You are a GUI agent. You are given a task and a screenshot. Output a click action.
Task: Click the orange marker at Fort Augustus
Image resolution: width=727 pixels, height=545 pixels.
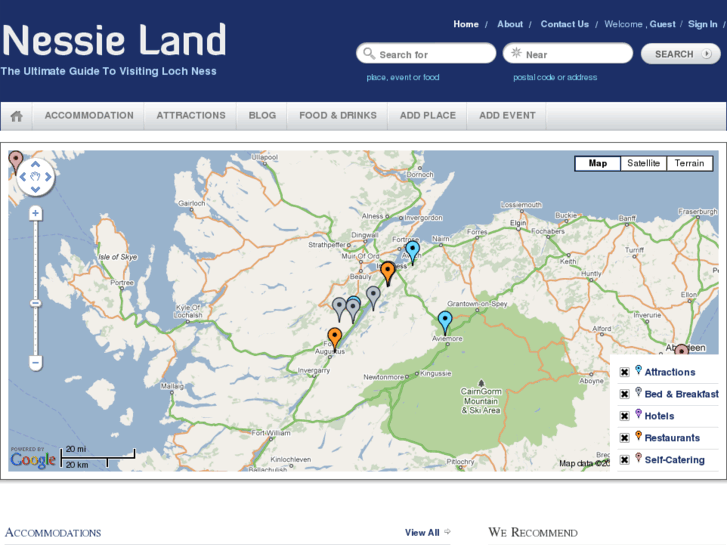[335, 339]
